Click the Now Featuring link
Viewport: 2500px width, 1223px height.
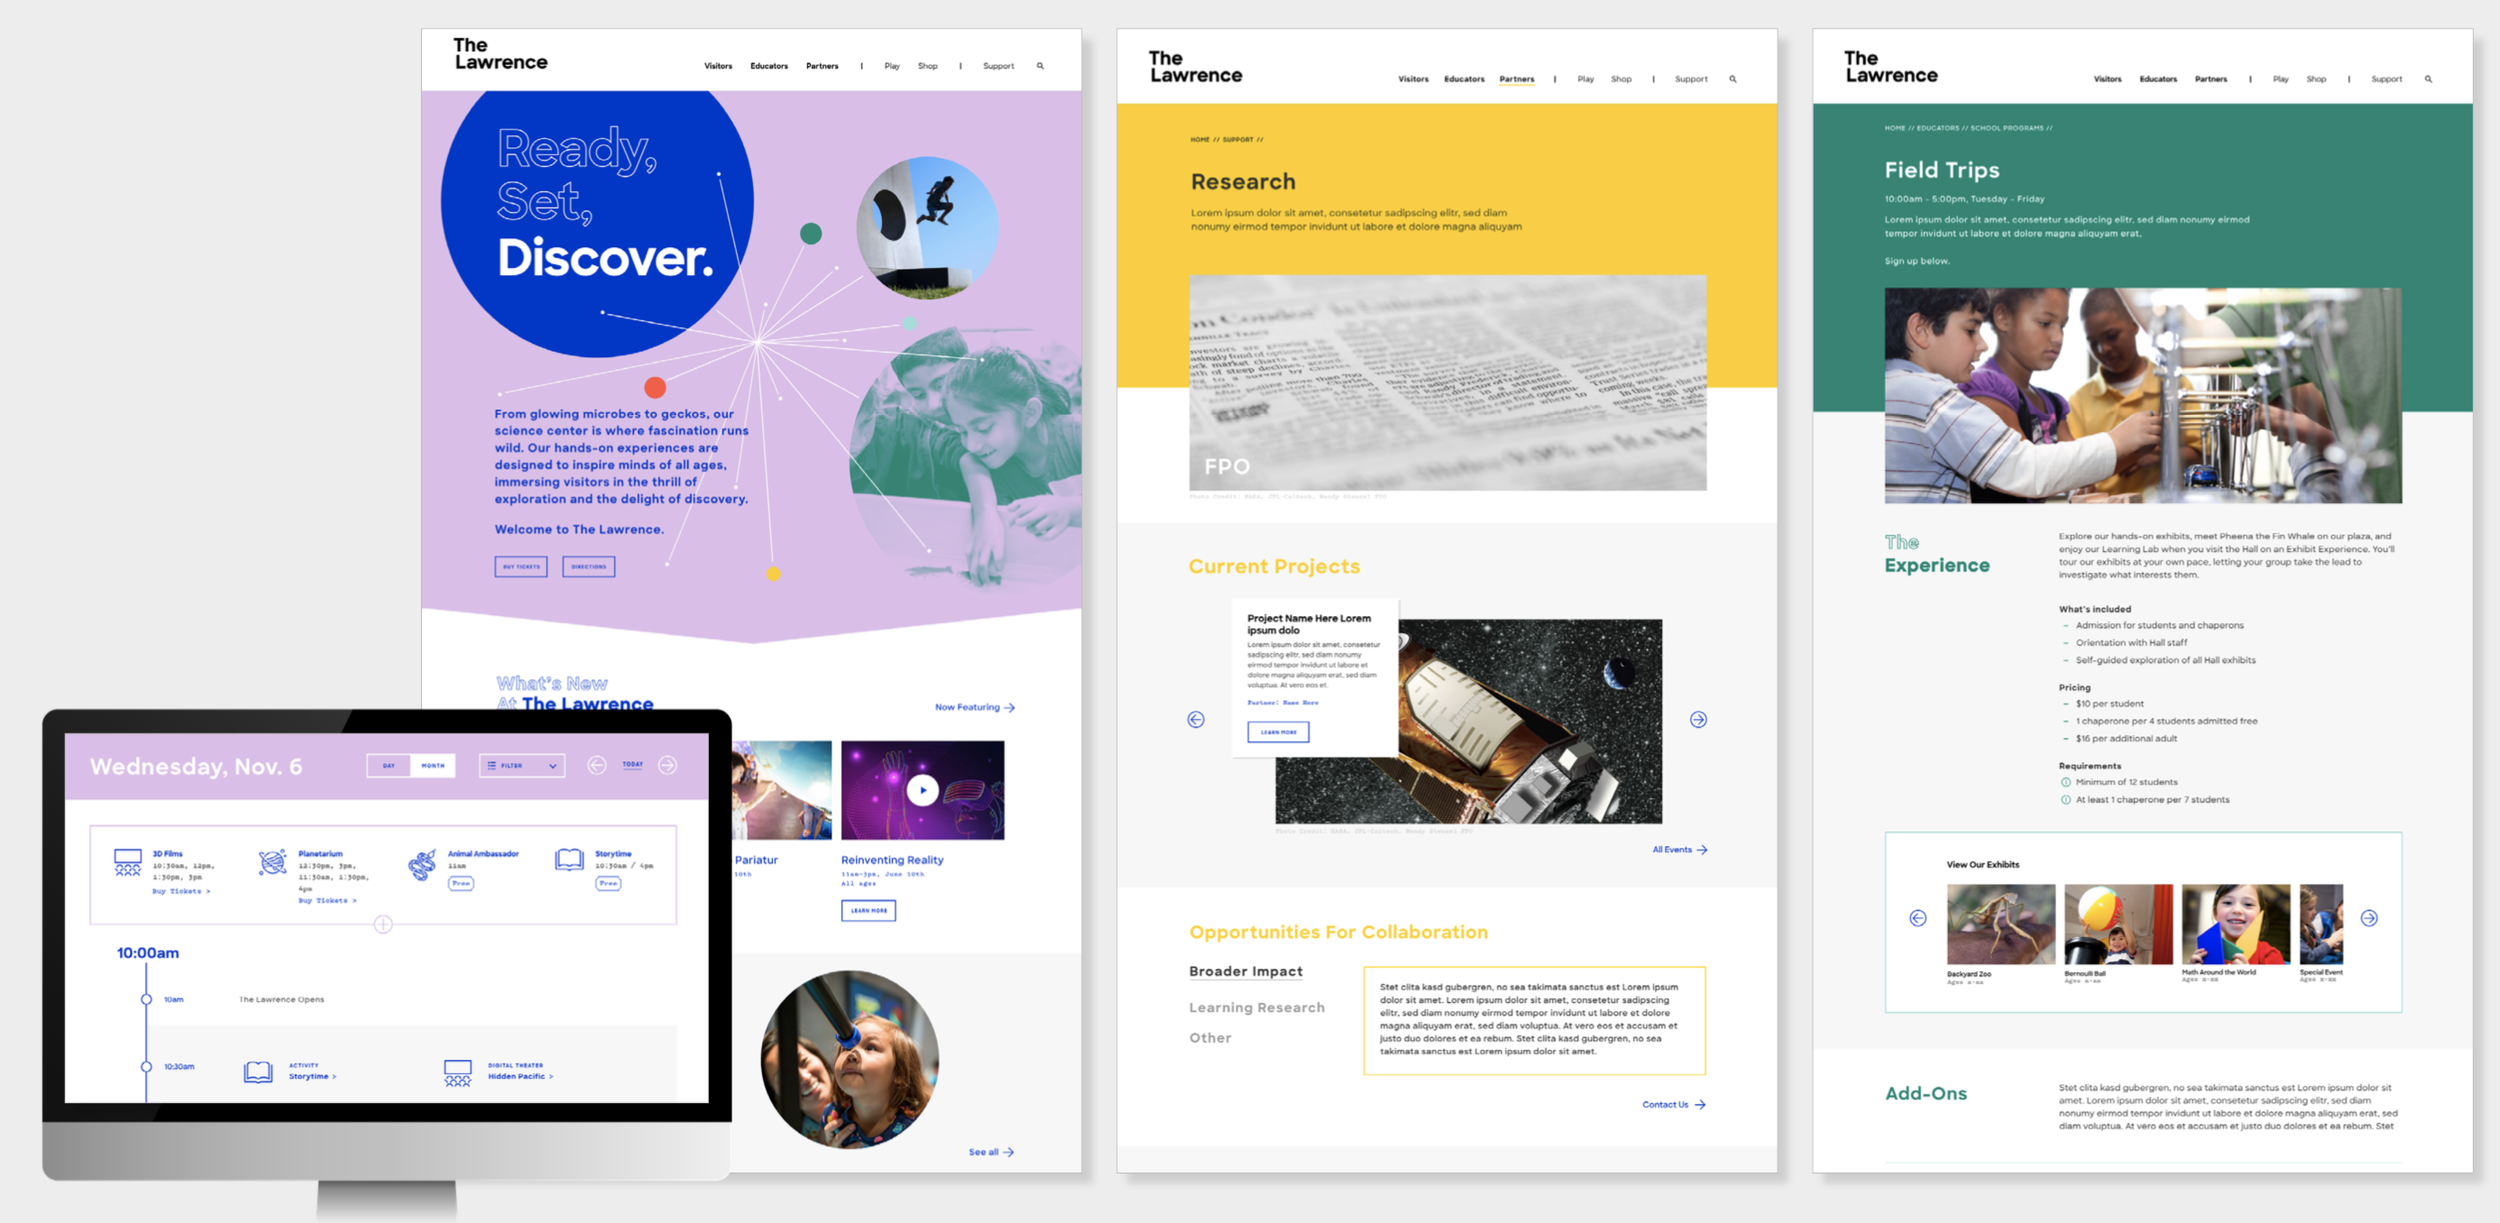[x=975, y=707]
